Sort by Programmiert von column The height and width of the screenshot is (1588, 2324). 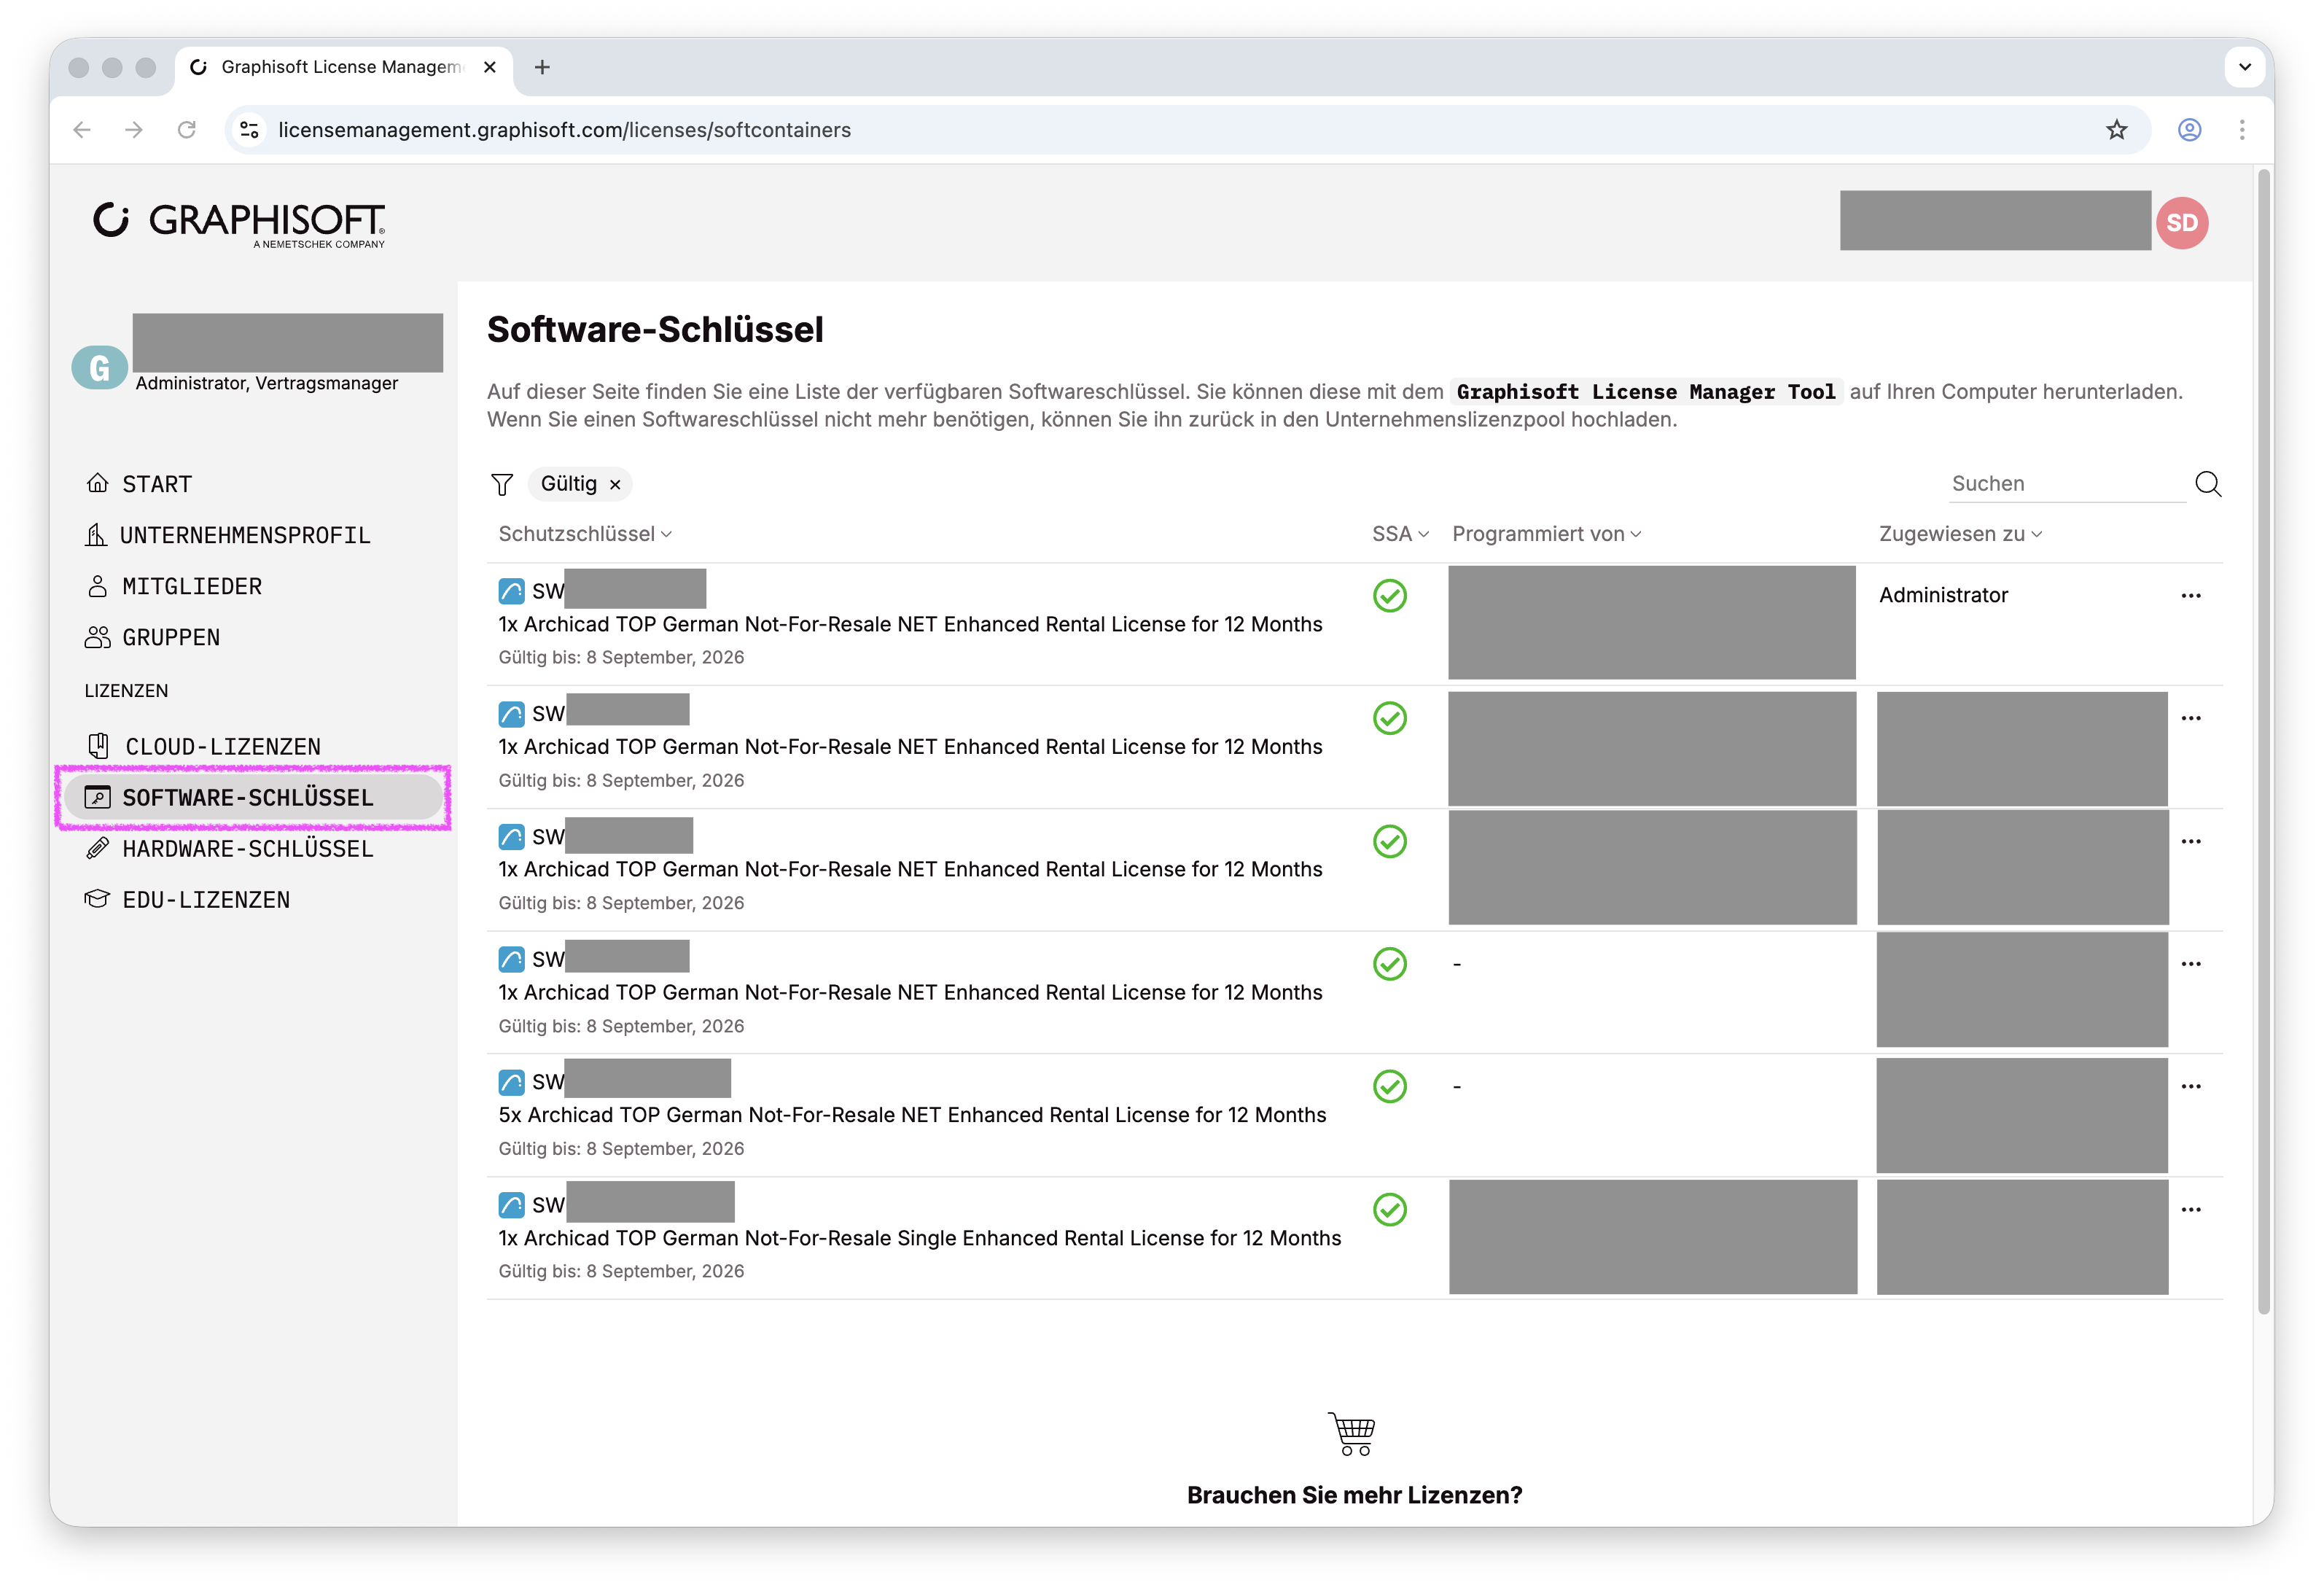pos(1546,534)
